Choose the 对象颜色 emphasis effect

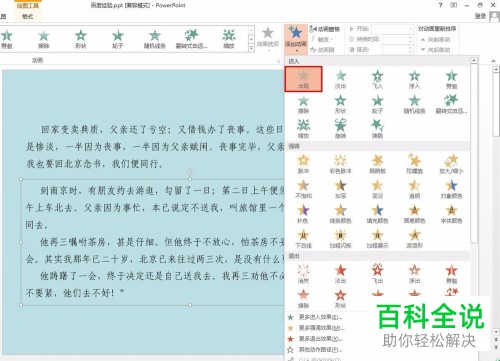451,189
